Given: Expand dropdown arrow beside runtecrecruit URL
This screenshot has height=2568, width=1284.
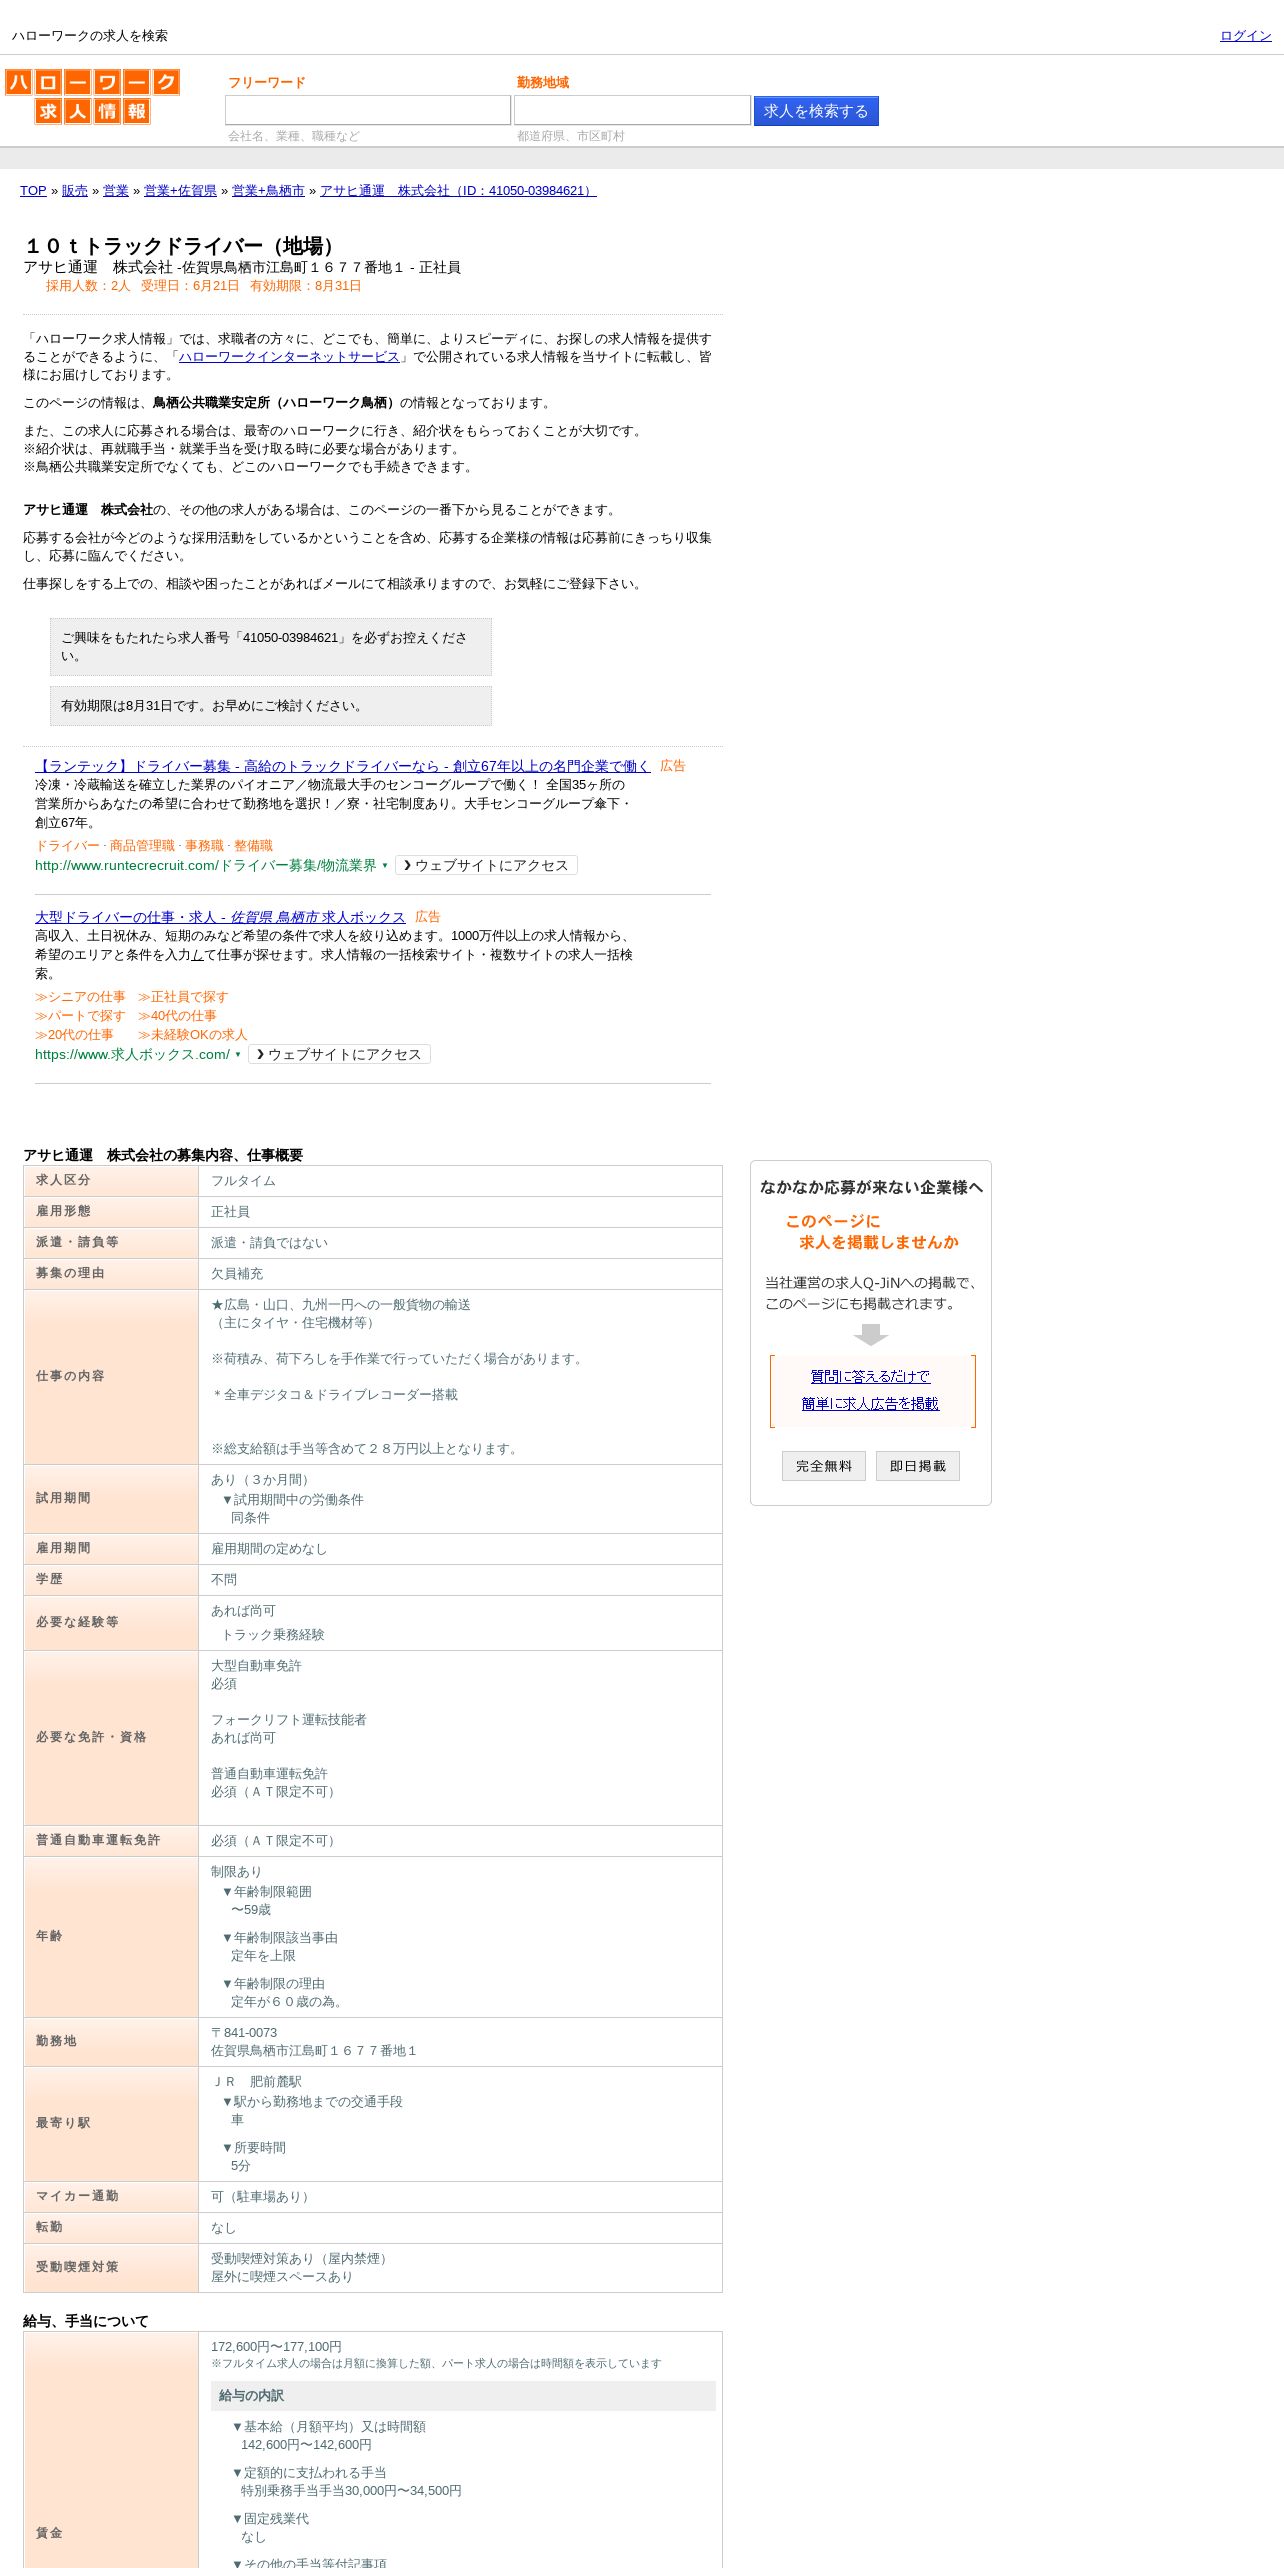Looking at the screenshot, I should pos(385,866).
